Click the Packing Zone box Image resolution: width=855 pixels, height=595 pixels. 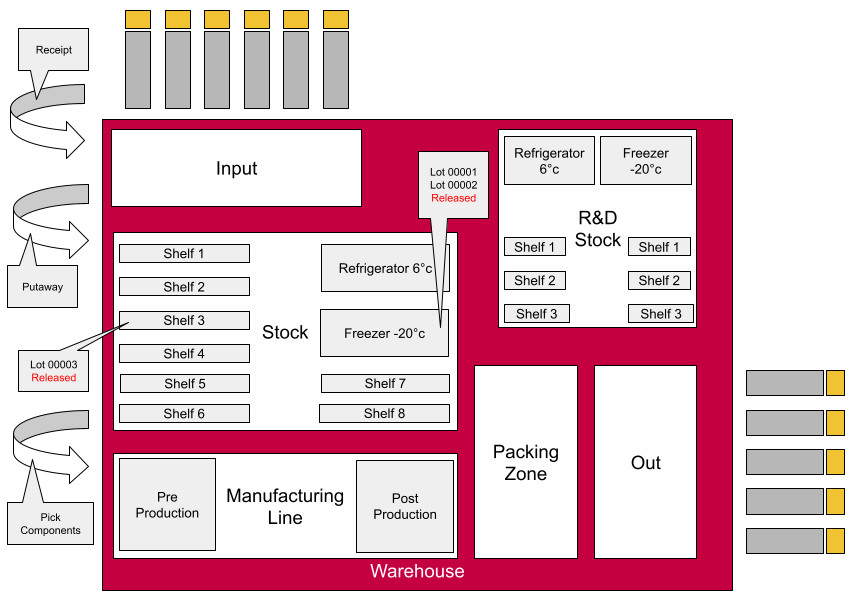pyautogui.click(x=525, y=463)
